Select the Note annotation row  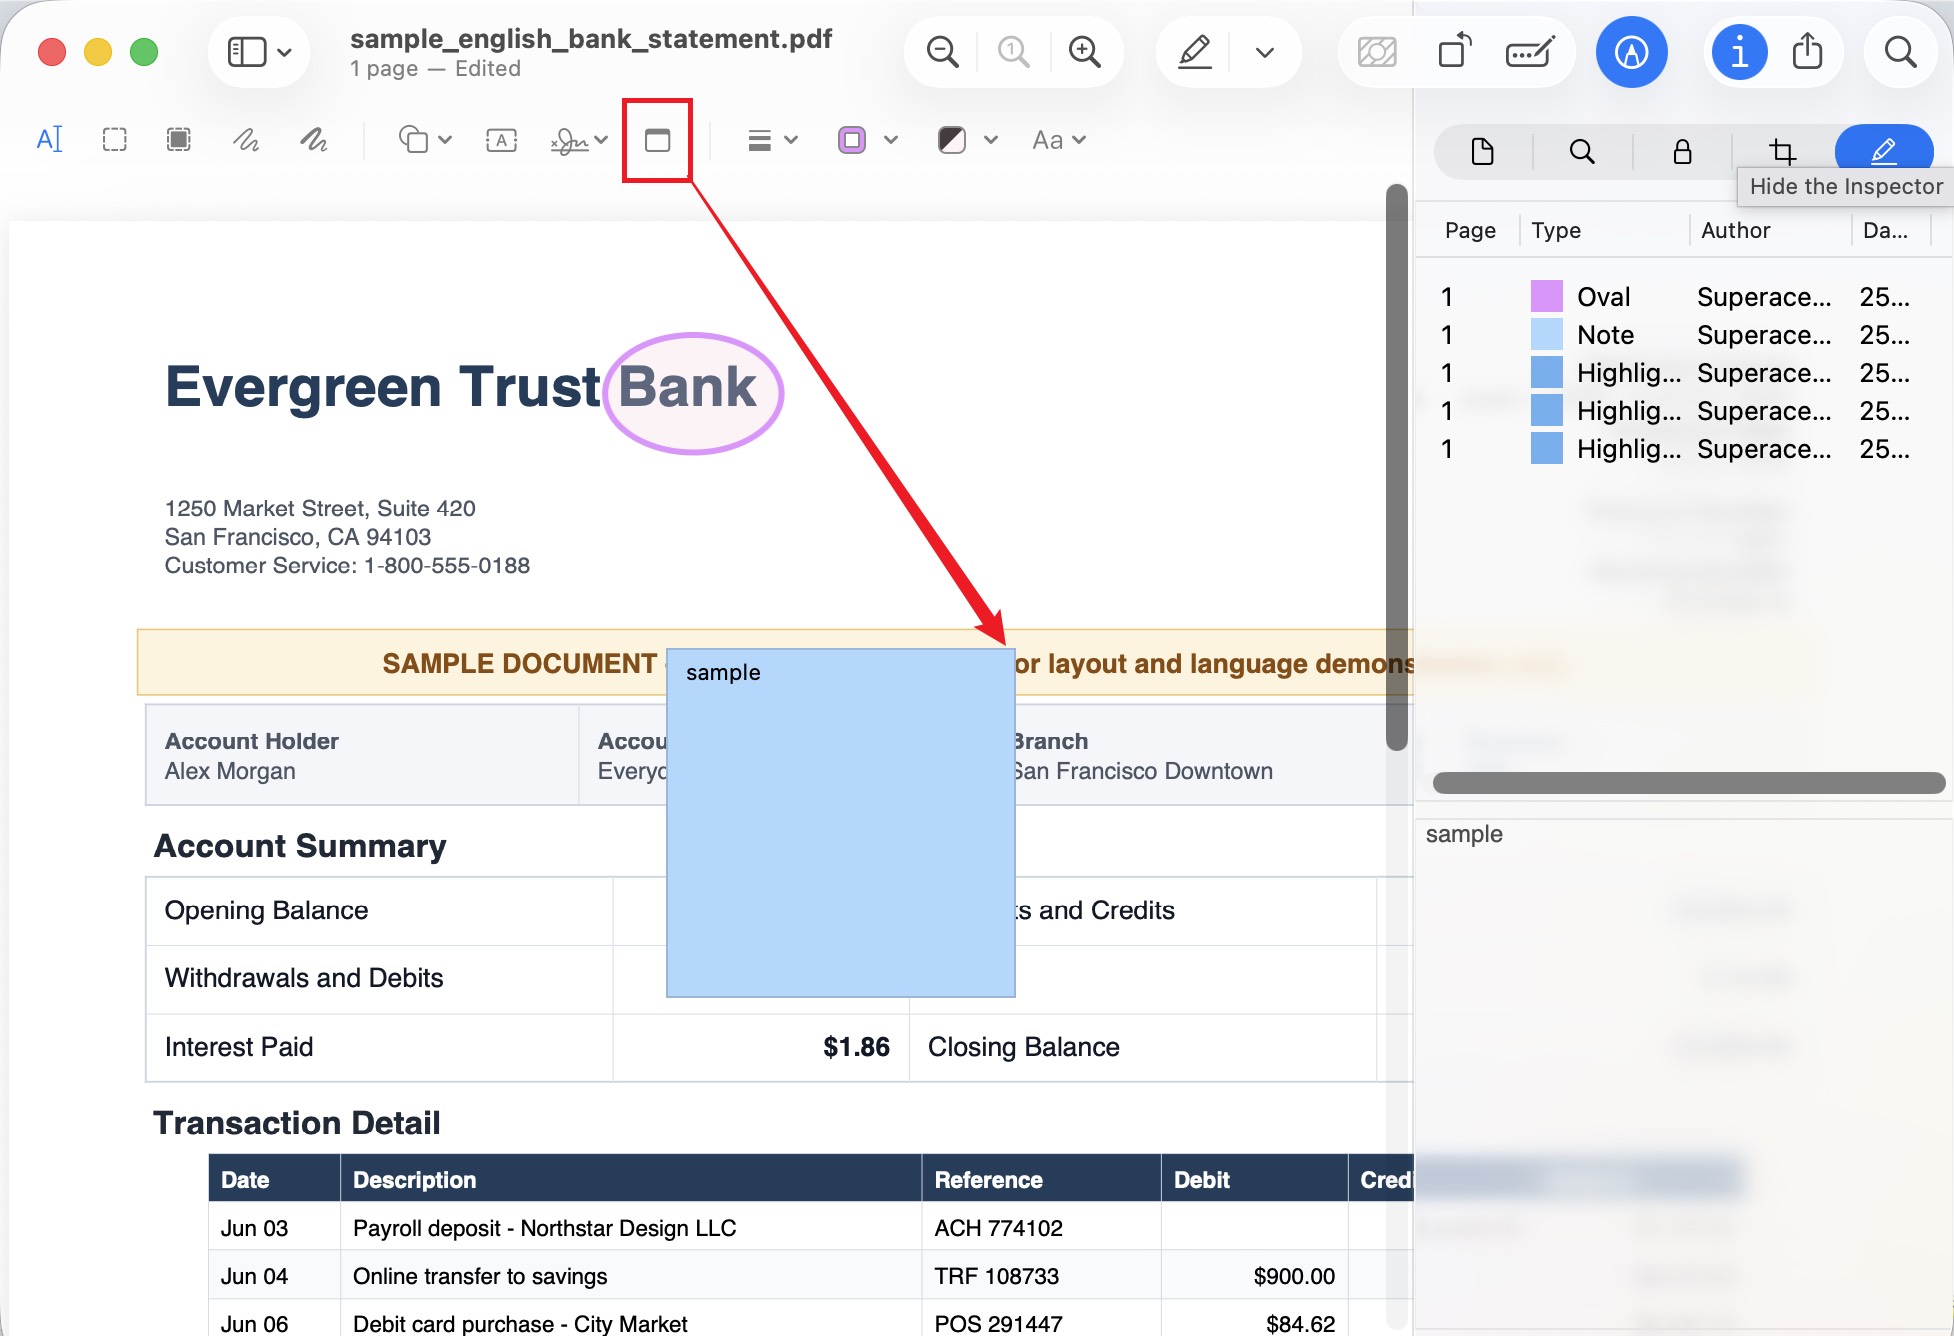click(1682, 335)
